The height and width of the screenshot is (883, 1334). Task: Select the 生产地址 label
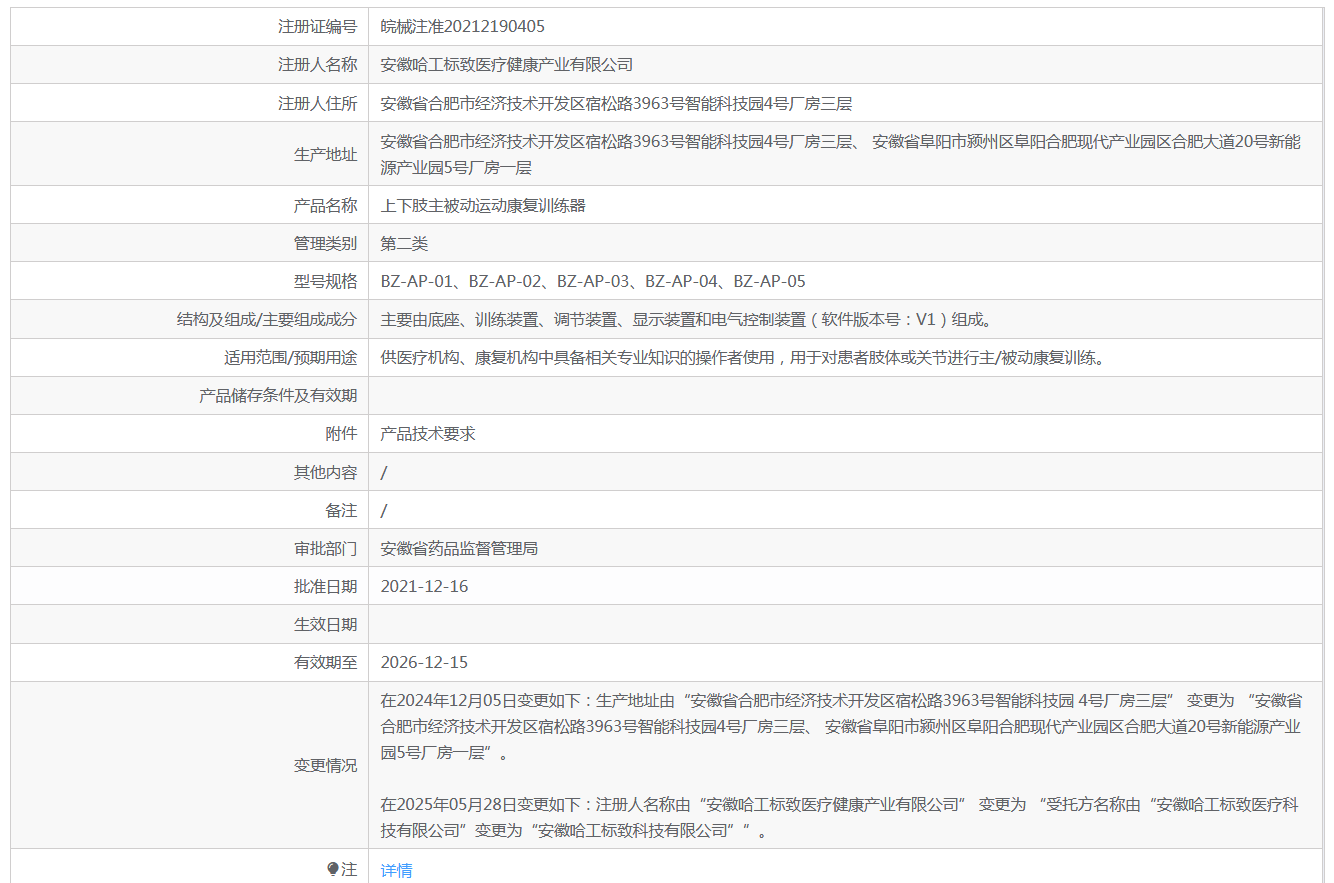325,154
